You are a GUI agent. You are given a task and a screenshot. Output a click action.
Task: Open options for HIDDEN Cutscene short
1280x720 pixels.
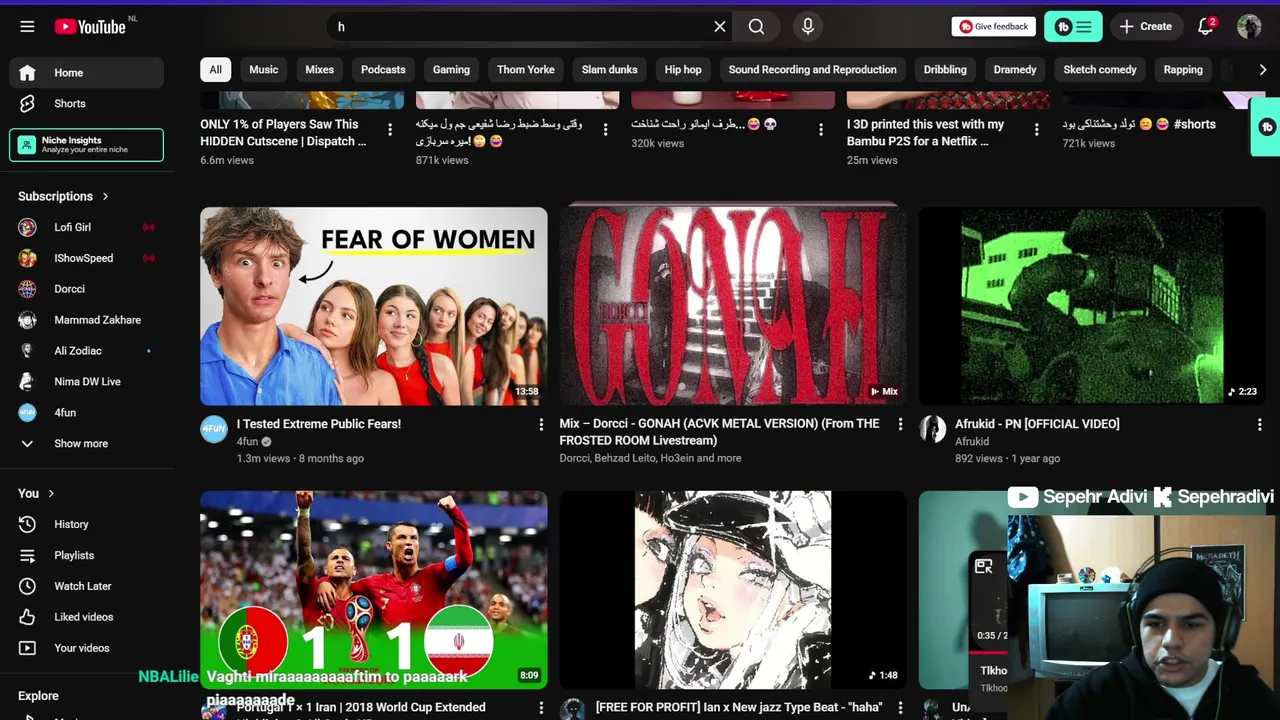[x=390, y=129]
